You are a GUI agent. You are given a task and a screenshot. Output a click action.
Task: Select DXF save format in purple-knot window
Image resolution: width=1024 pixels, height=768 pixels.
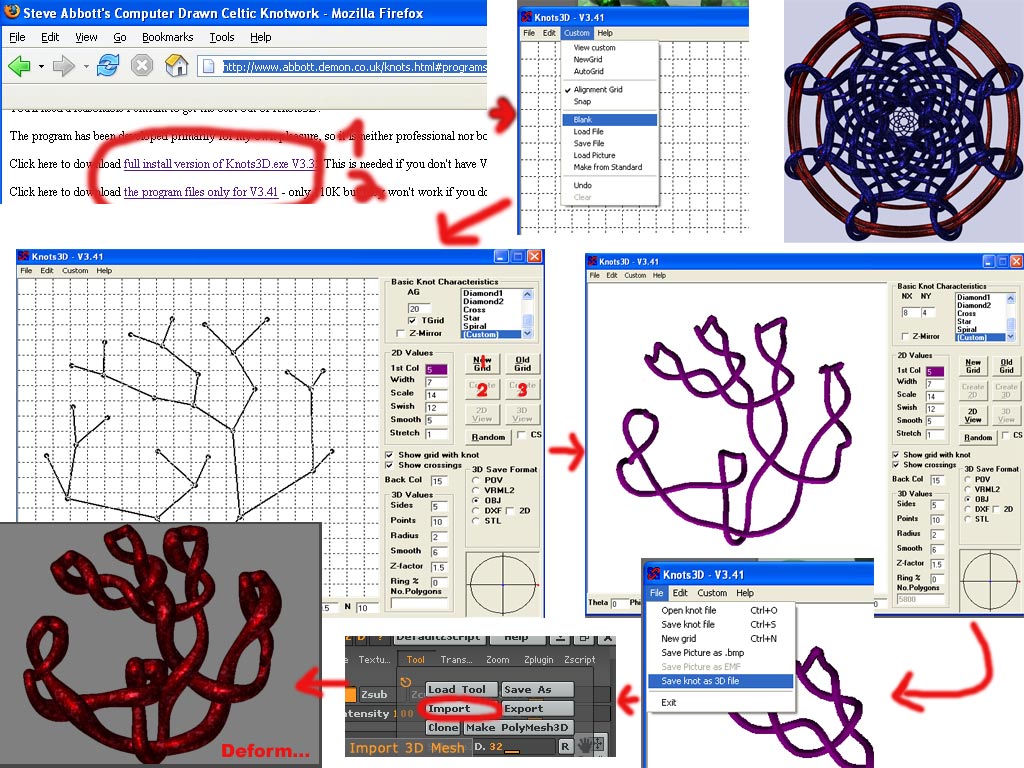point(968,509)
